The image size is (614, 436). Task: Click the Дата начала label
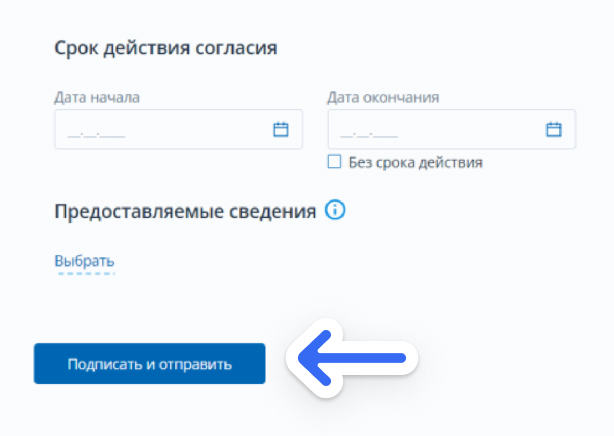pos(97,97)
